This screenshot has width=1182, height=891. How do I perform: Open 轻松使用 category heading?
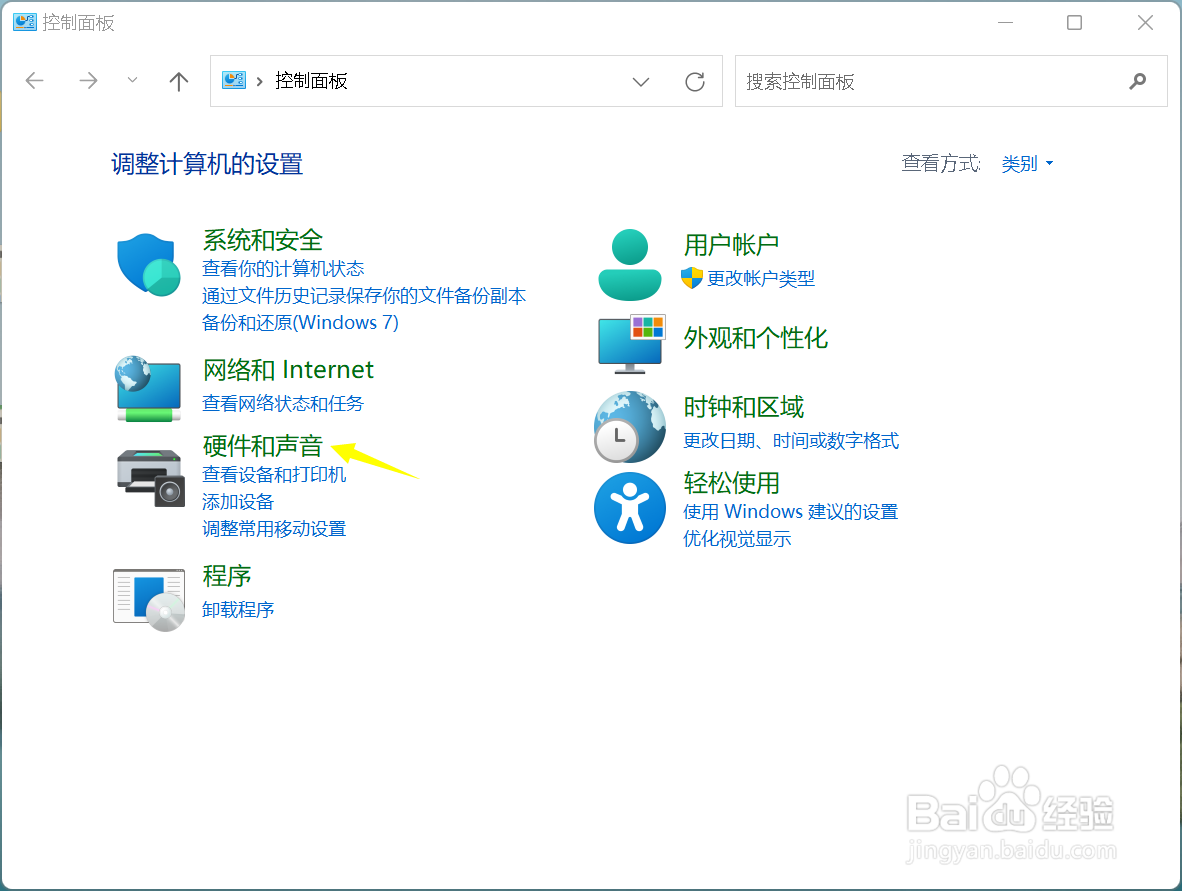(x=731, y=482)
